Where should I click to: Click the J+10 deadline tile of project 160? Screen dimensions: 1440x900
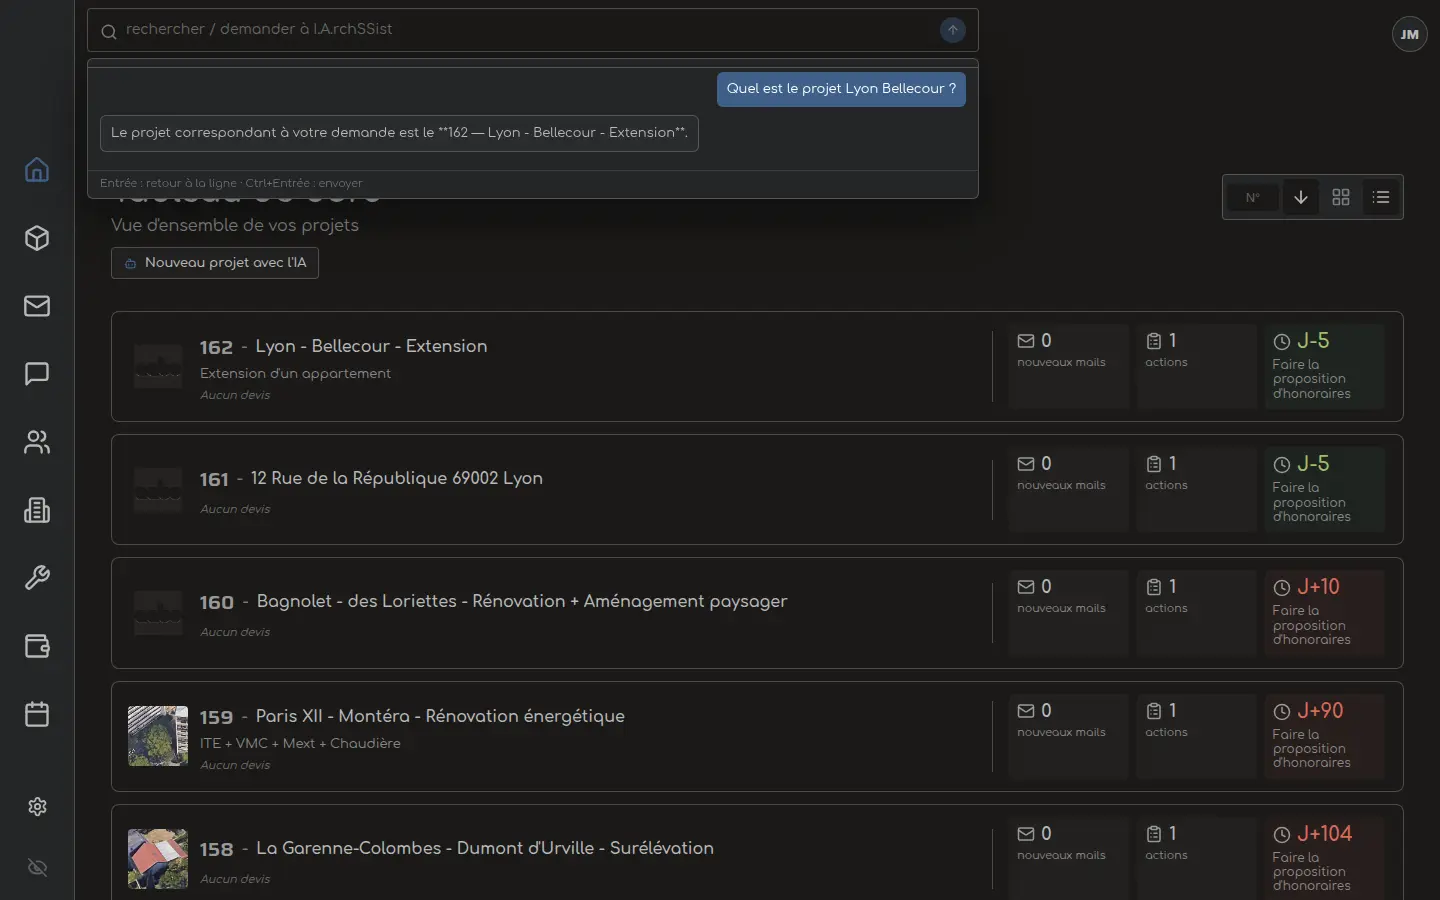[x=1325, y=612]
